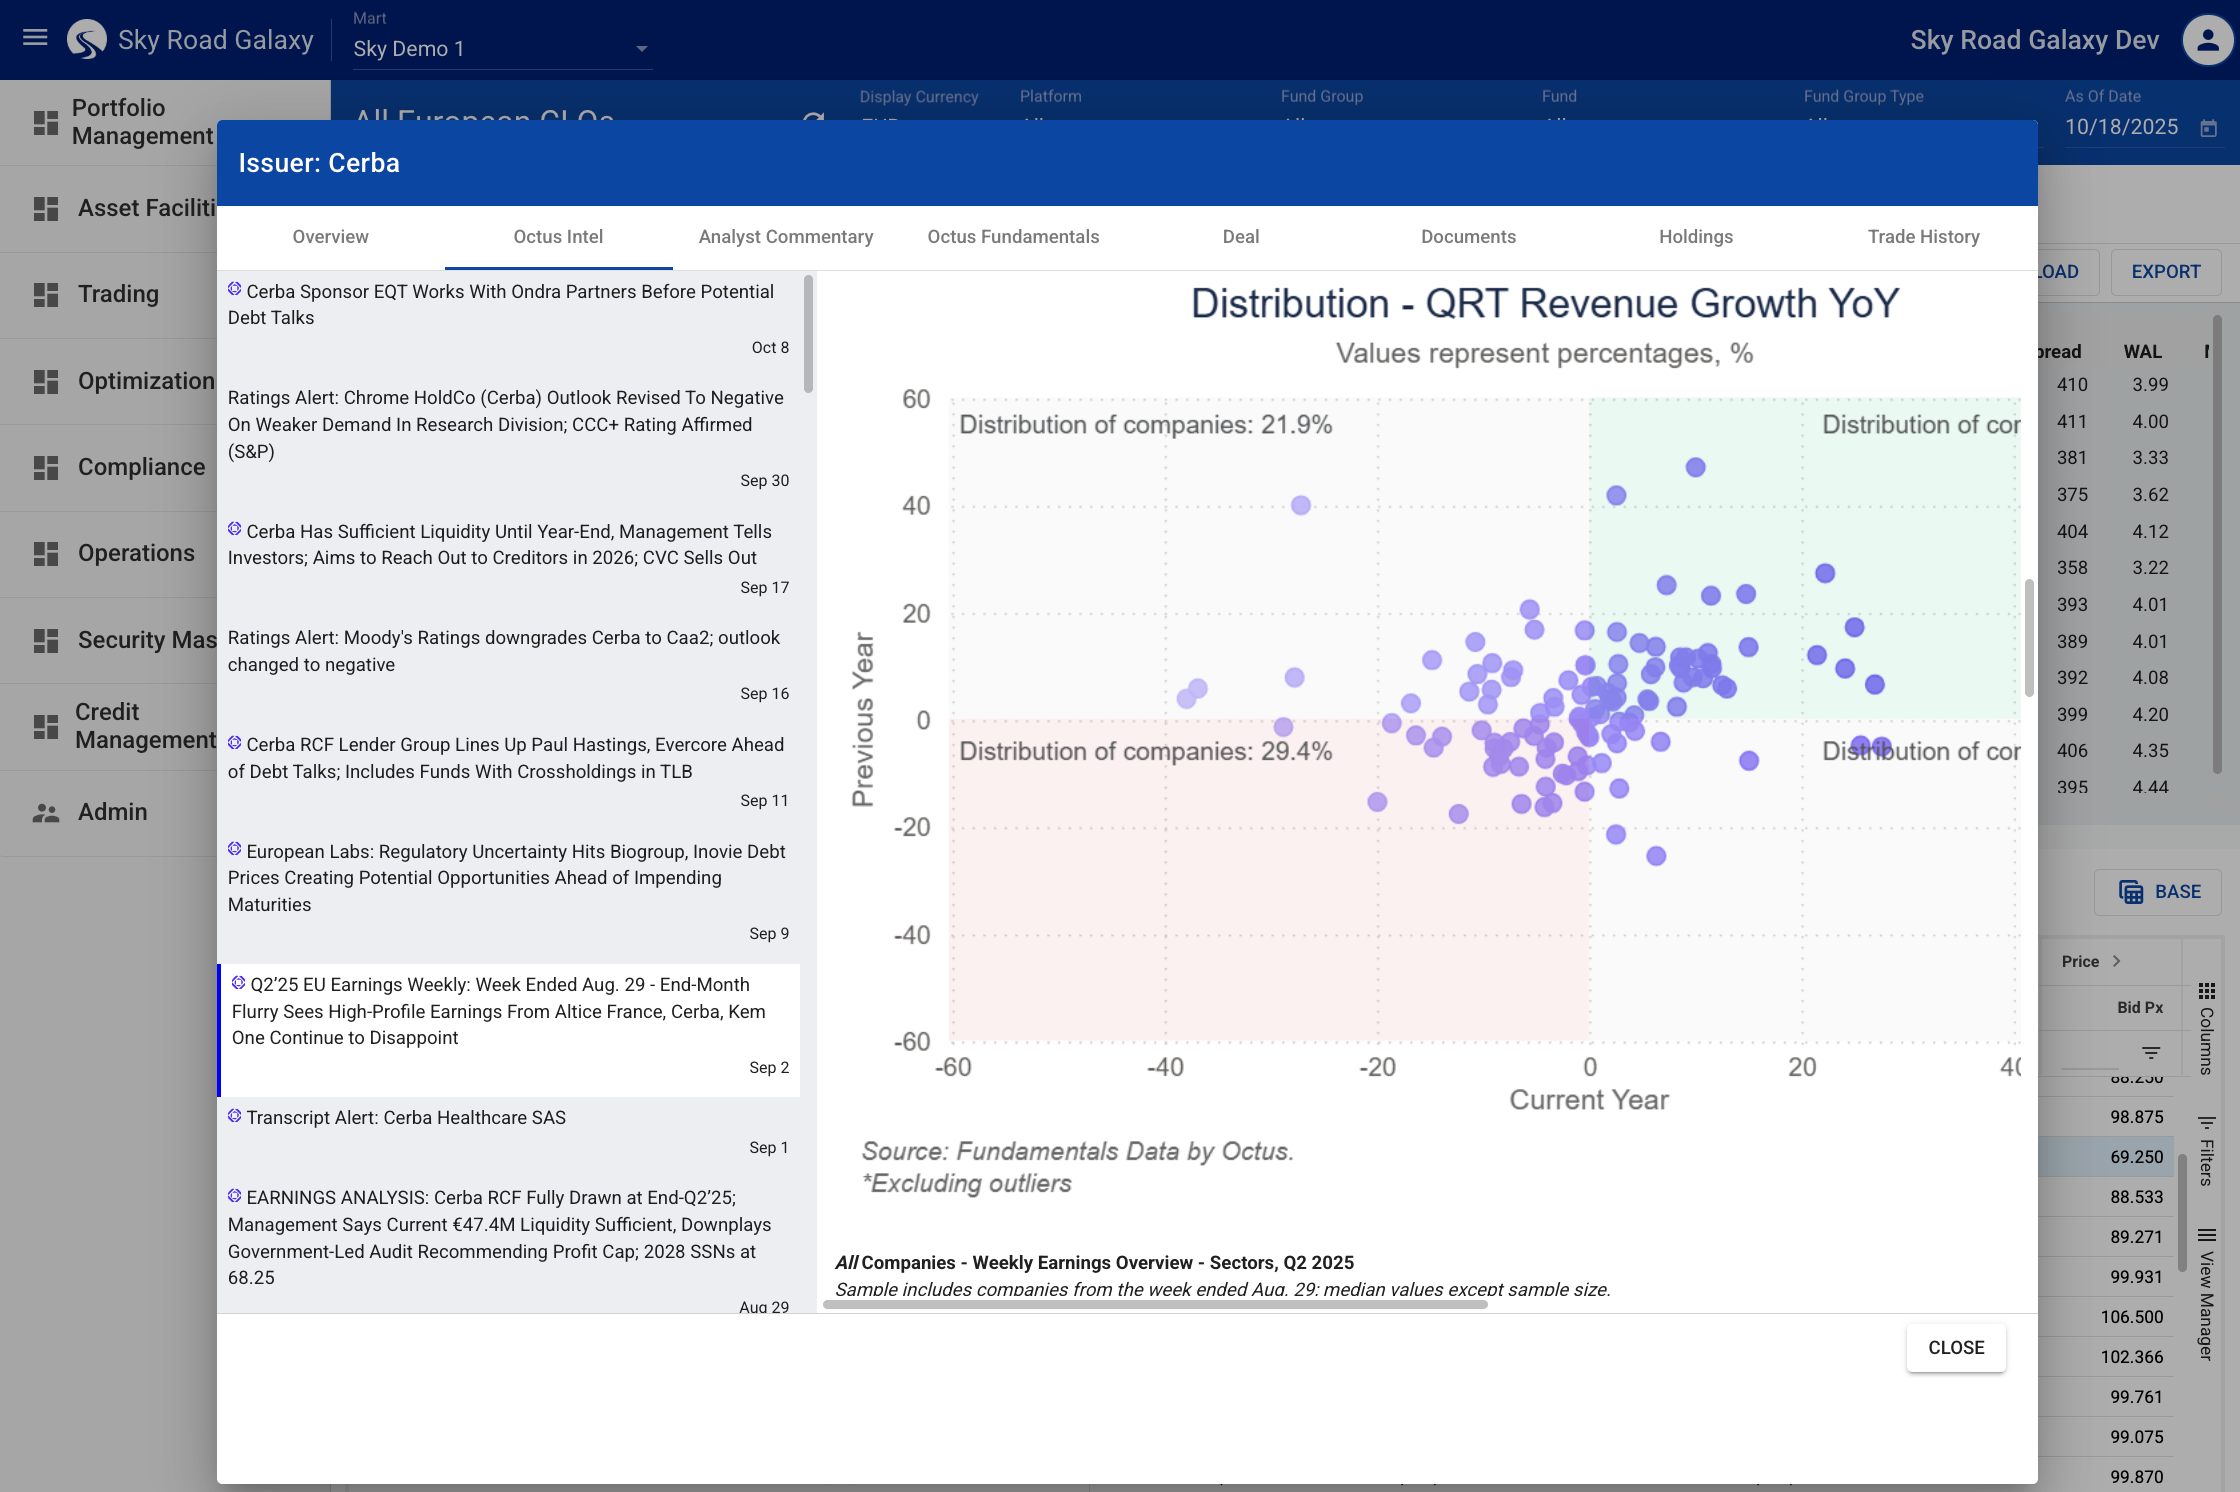
Task: Expand the Mart Sky Demo 1 dropdown
Action: [x=642, y=49]
